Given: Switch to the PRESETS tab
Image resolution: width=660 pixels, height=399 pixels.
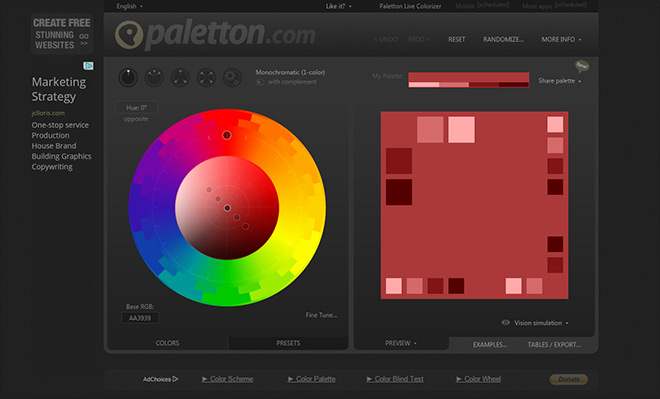Looking at the screenshot, I should point(288,343).
